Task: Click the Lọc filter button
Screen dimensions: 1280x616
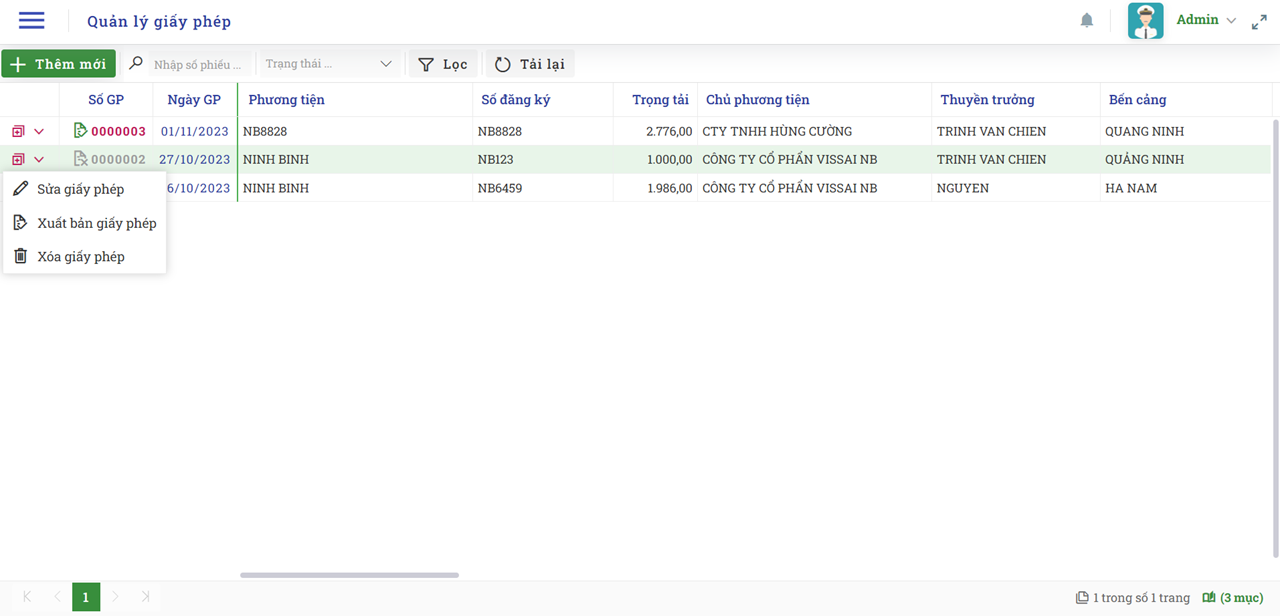Action: (443, 64)
